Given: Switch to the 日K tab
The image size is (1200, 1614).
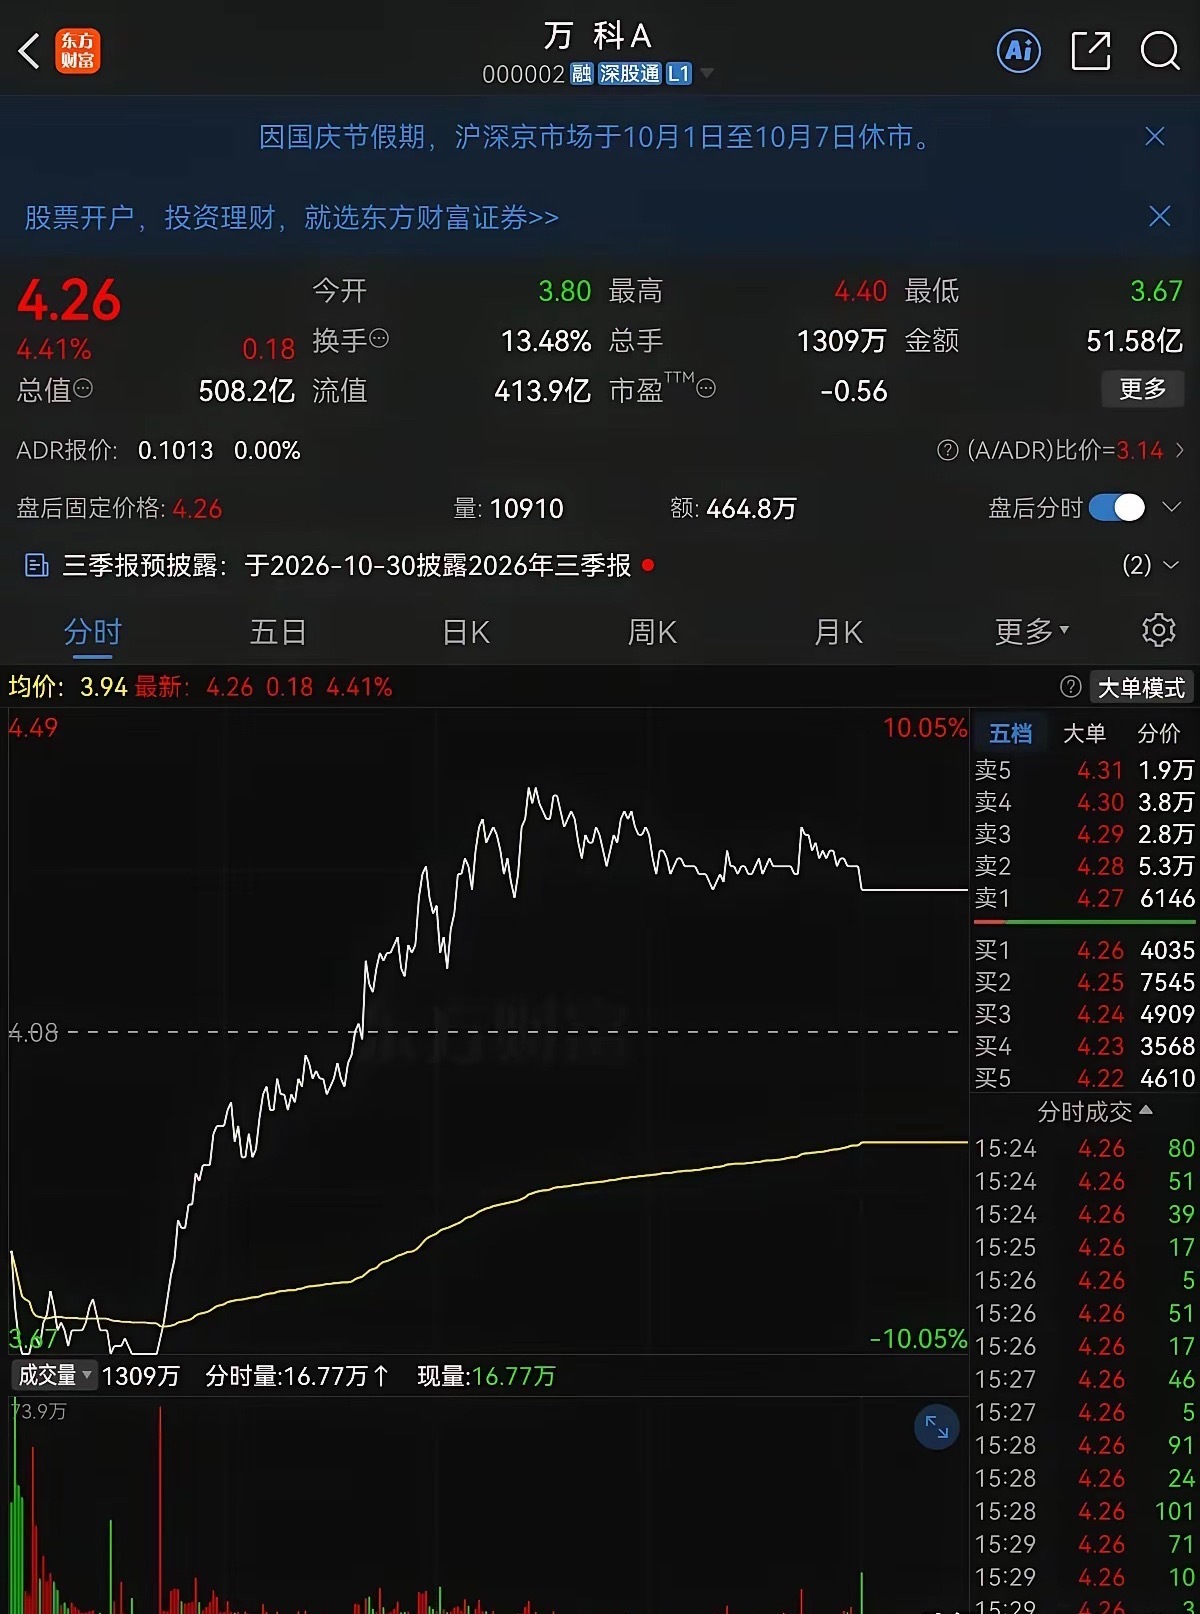Looking at the screenshot, I should point(466,631).
